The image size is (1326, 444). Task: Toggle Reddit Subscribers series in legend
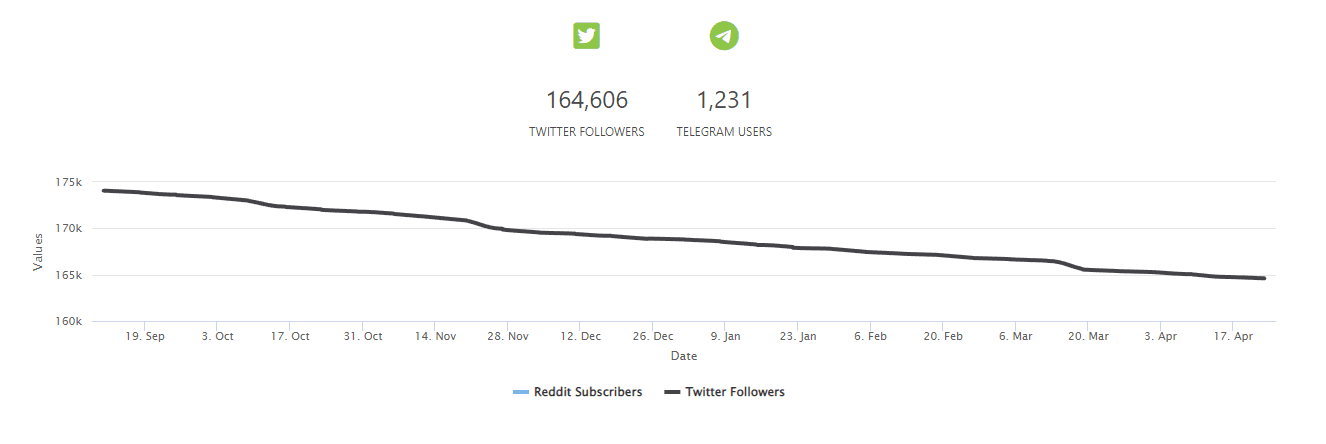pyautogui.click(x=588, y=392)
